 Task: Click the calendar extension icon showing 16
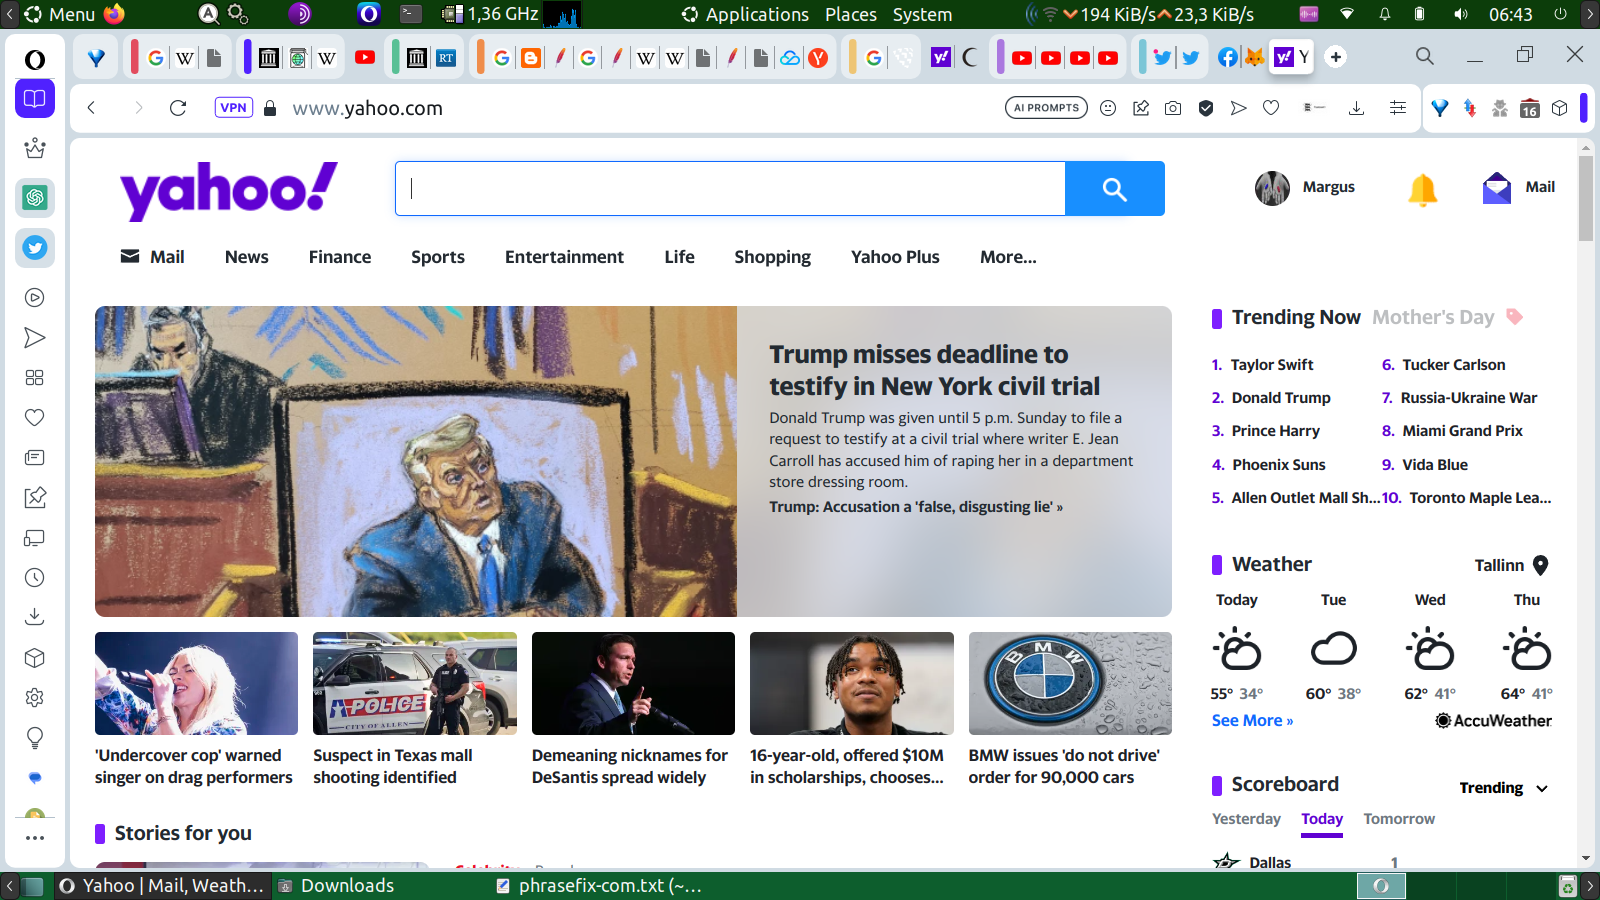point(1530,108)
